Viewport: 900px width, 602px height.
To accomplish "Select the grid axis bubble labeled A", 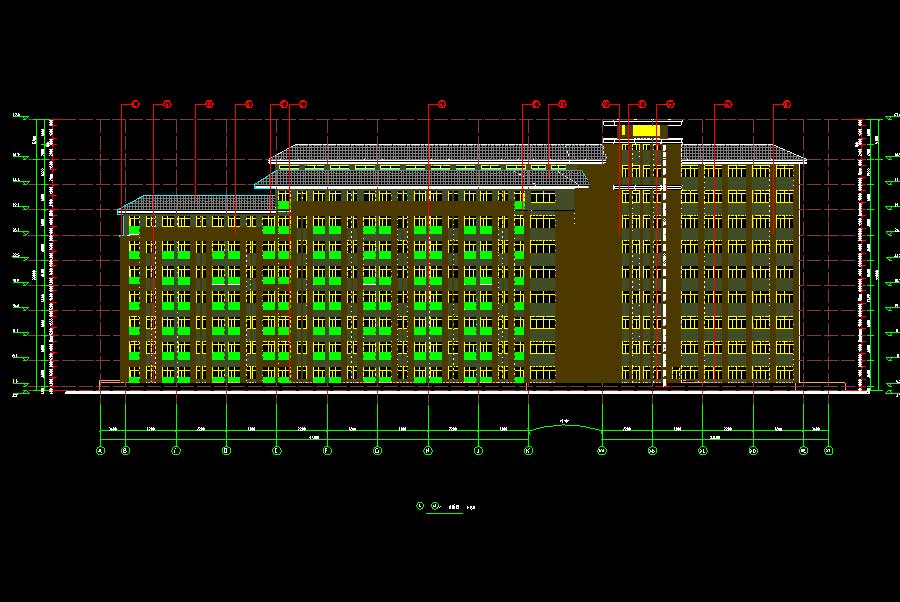I will coord(100,451).
